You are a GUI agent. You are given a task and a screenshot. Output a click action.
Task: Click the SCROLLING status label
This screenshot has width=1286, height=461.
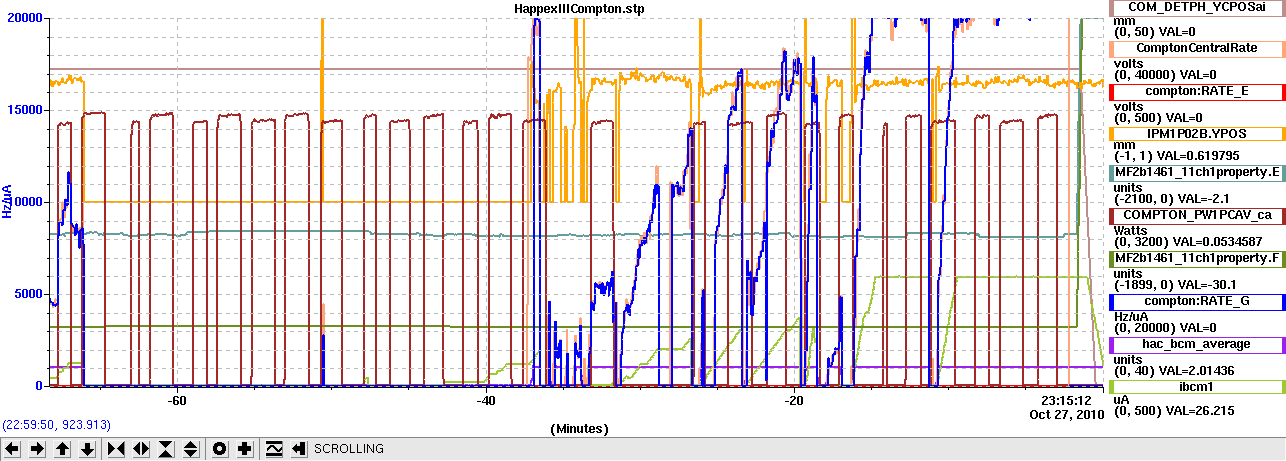click(x=349, y=449)
